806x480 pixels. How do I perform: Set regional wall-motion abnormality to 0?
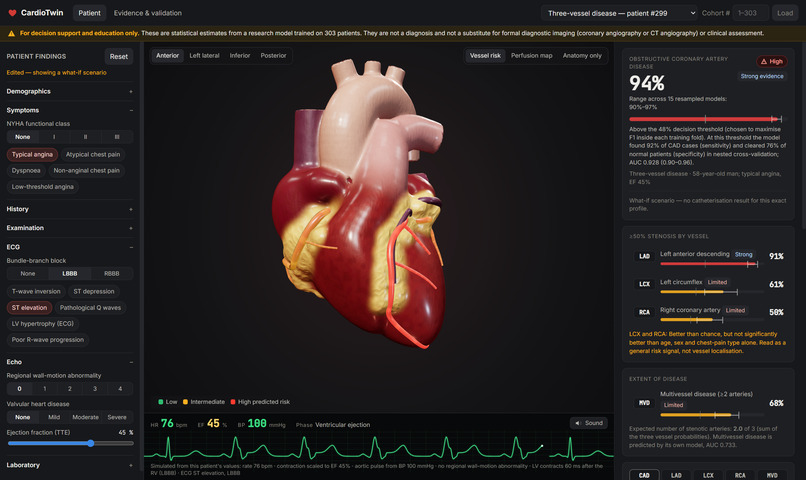pyautogui.click(x=20, y=389)
